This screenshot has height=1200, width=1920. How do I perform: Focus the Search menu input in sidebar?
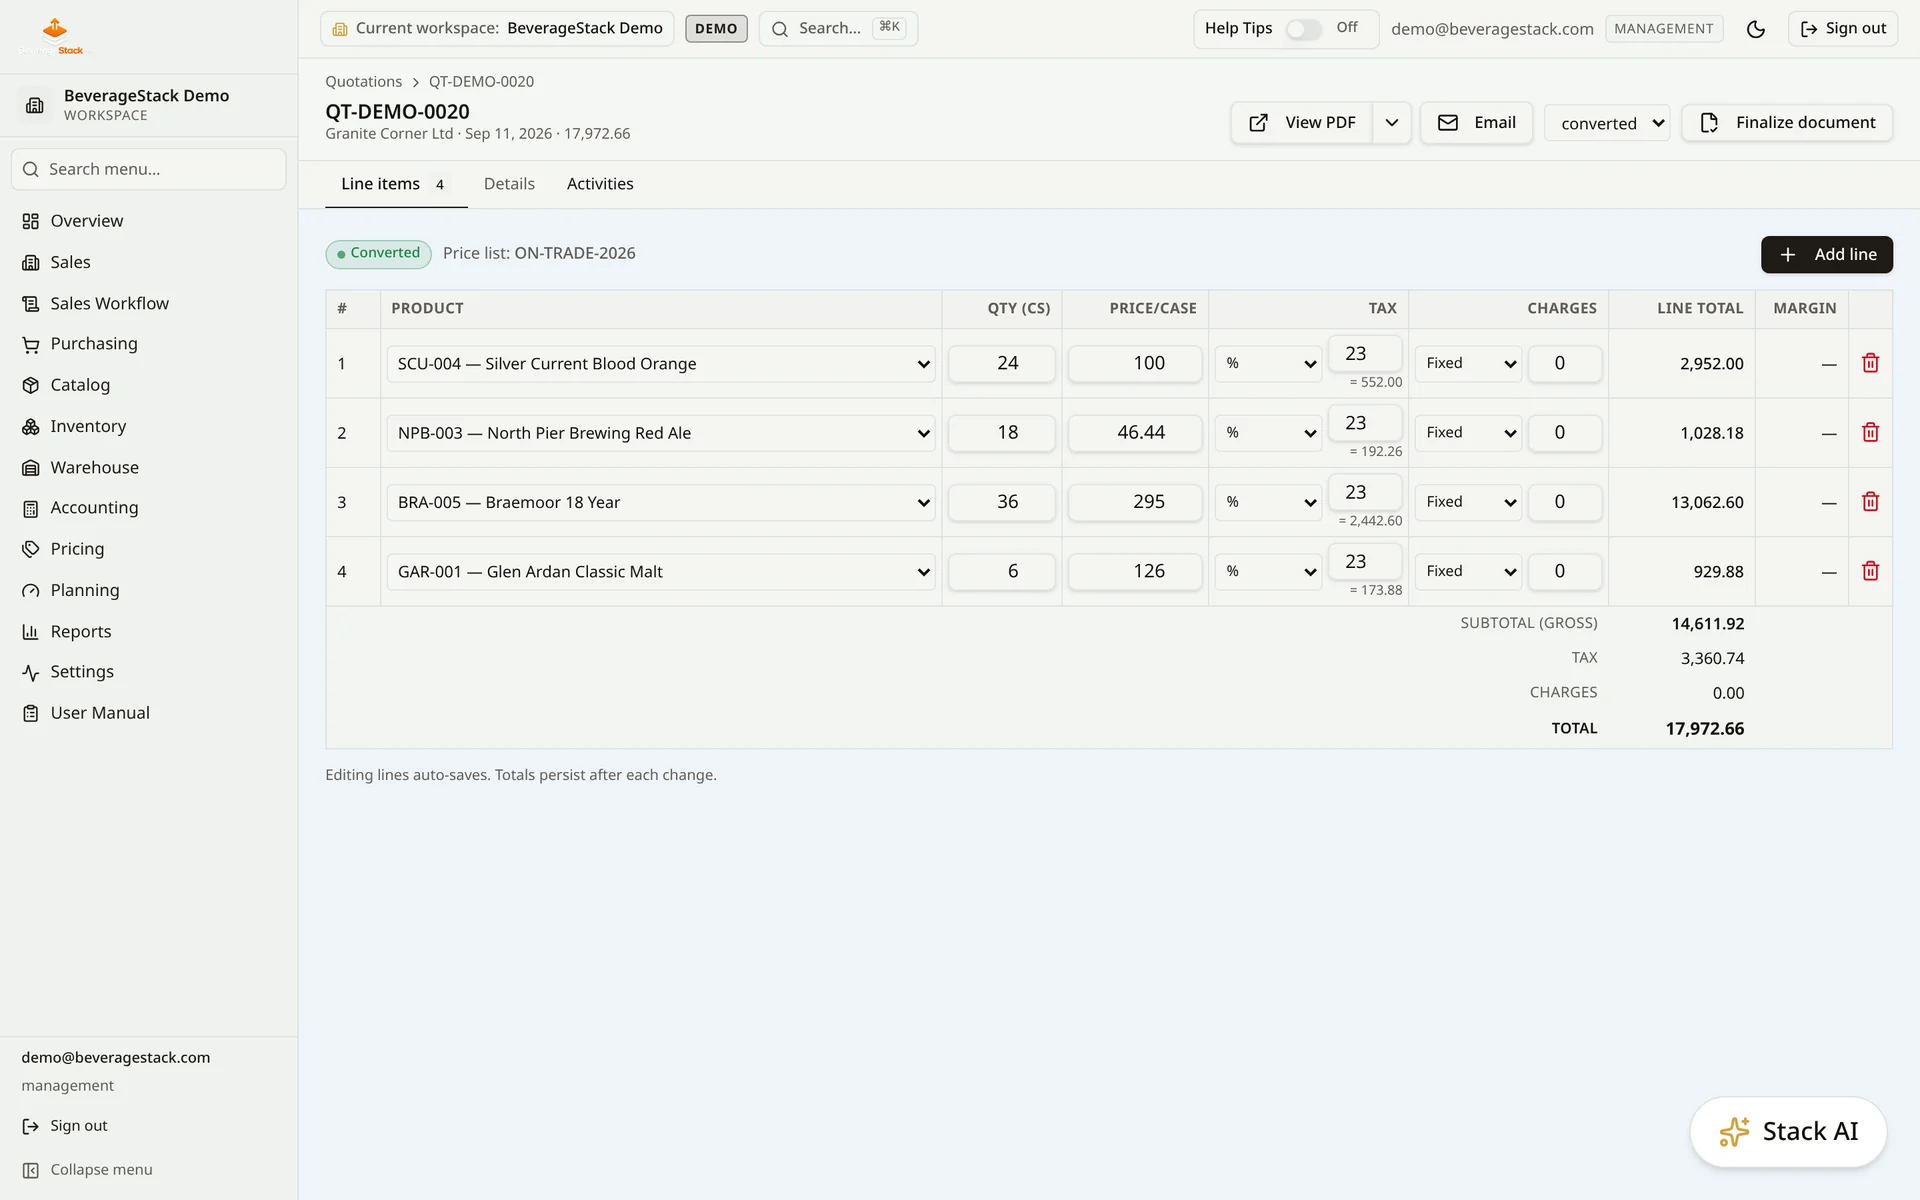148,170
